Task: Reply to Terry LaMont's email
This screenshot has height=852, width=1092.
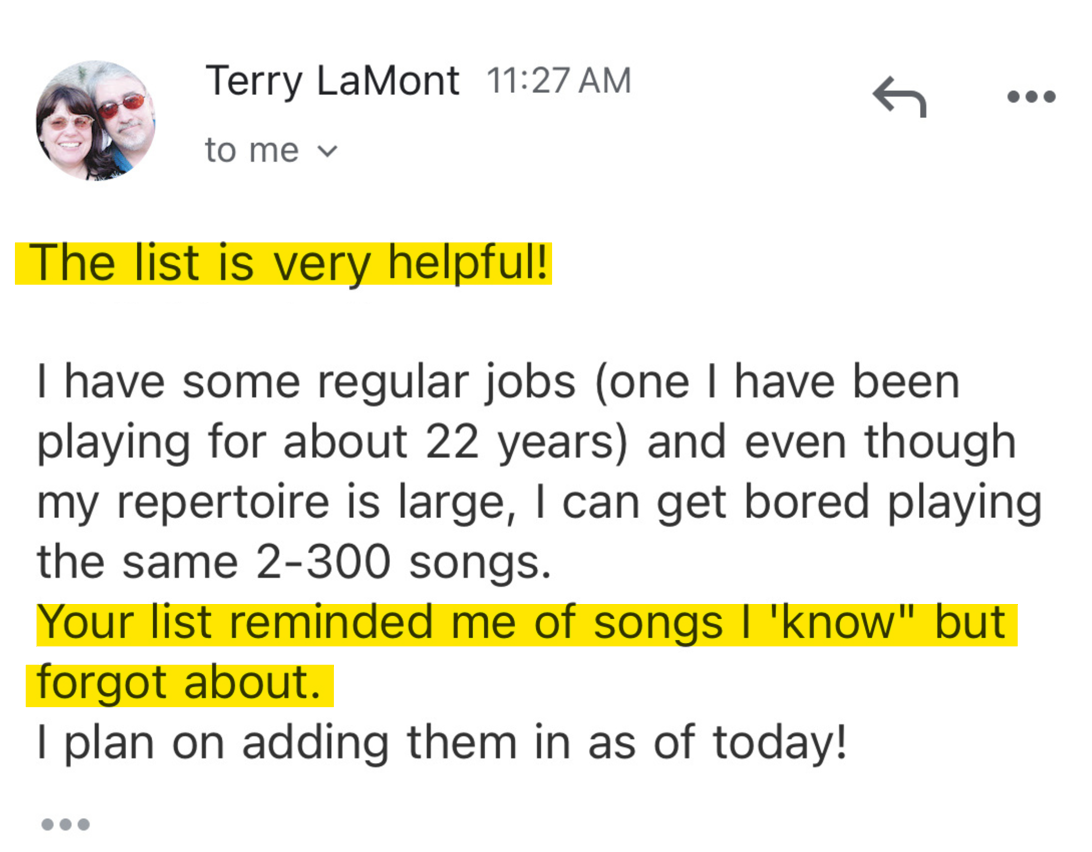Action: click(899, 98)
